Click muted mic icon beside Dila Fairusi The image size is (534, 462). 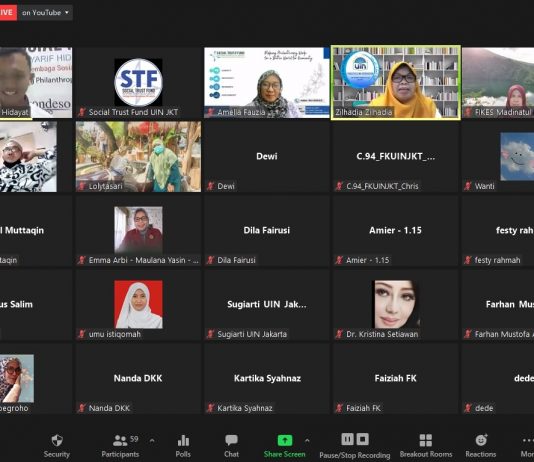click(x=210, y=260)
